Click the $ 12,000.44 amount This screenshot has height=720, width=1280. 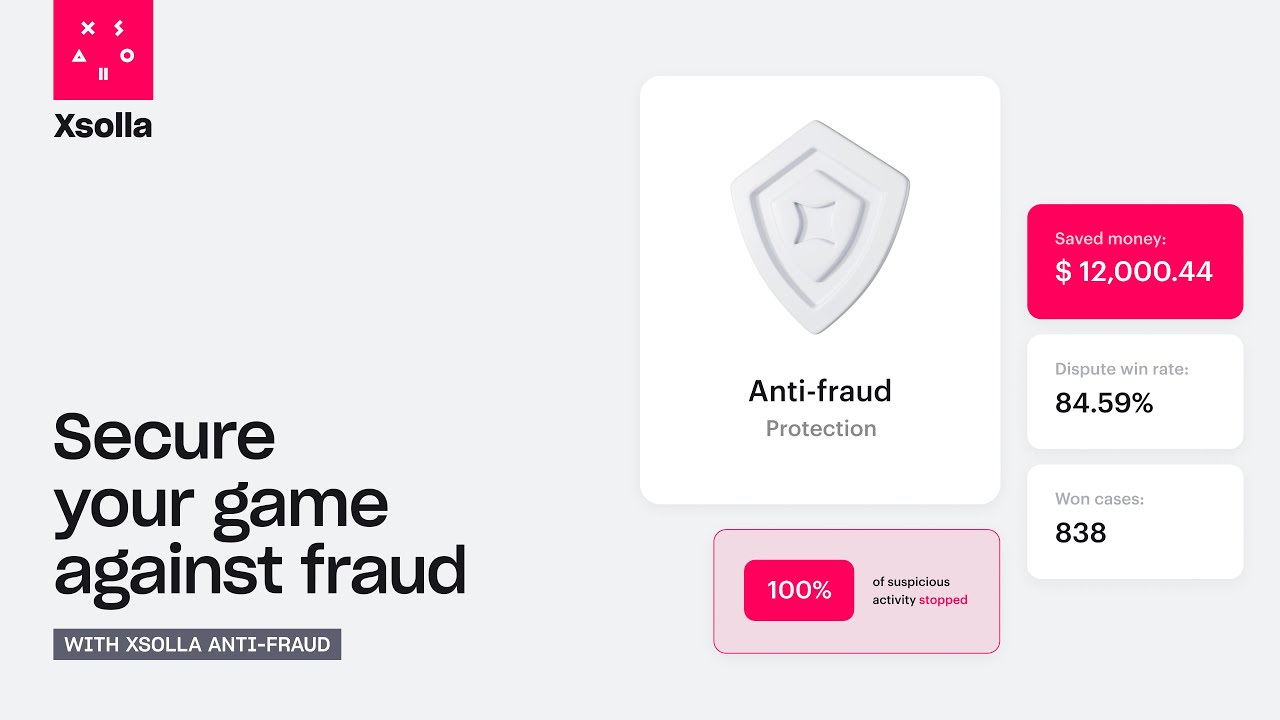[x=1134, y=271]
